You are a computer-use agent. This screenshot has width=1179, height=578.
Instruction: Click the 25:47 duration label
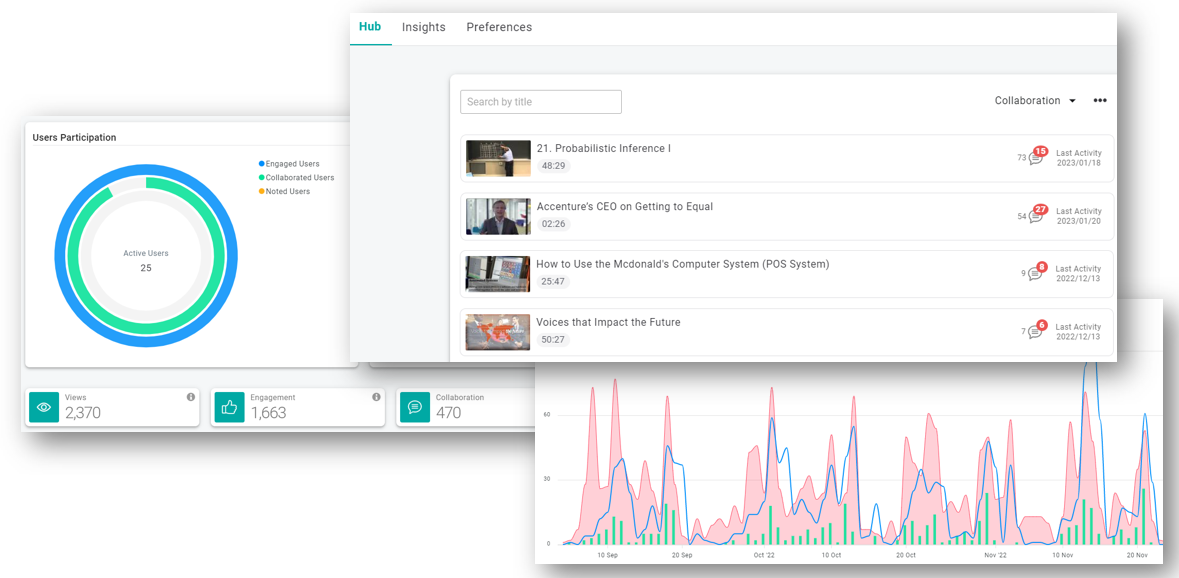pyautogui.click(x=553, y=281)
